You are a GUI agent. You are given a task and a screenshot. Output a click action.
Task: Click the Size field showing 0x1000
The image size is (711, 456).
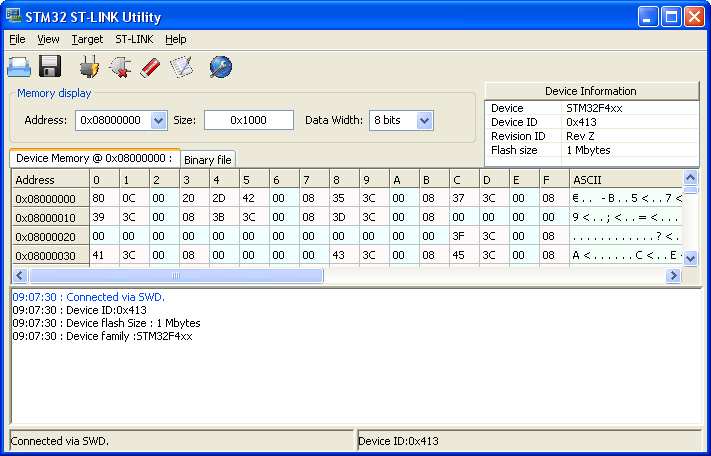pos(248,120)
